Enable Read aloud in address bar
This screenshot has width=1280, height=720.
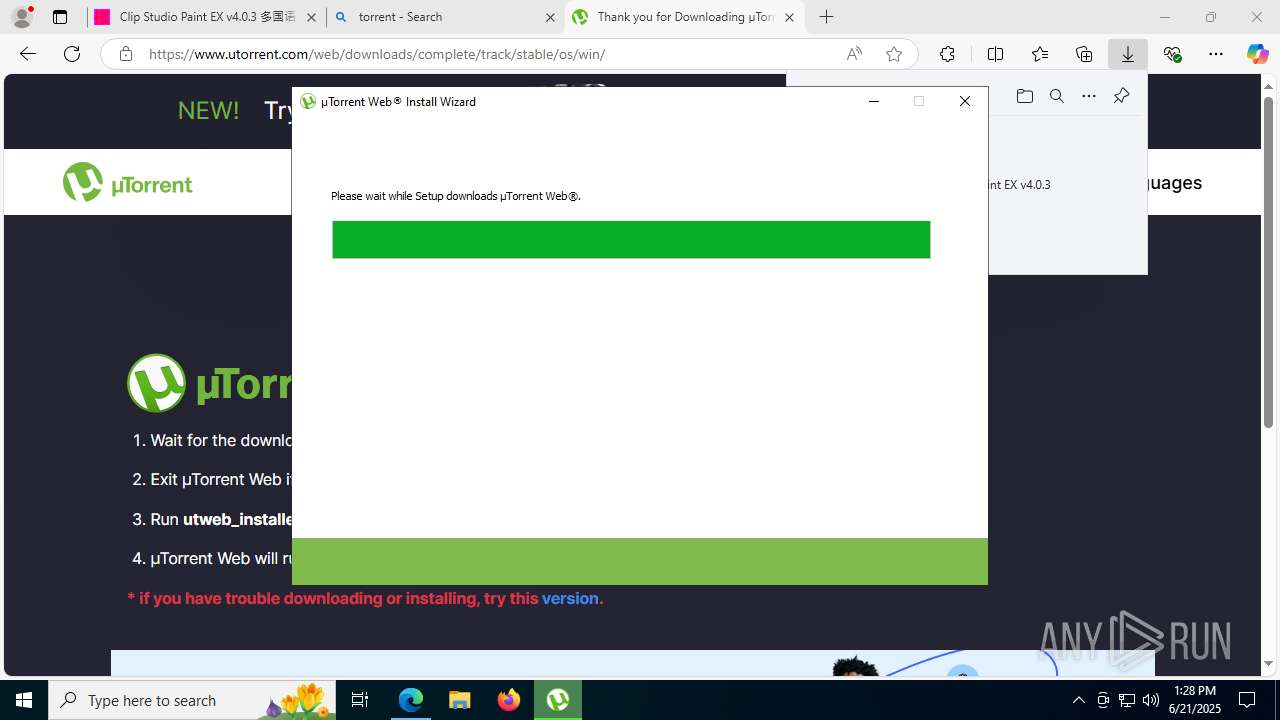click(854, 54)
